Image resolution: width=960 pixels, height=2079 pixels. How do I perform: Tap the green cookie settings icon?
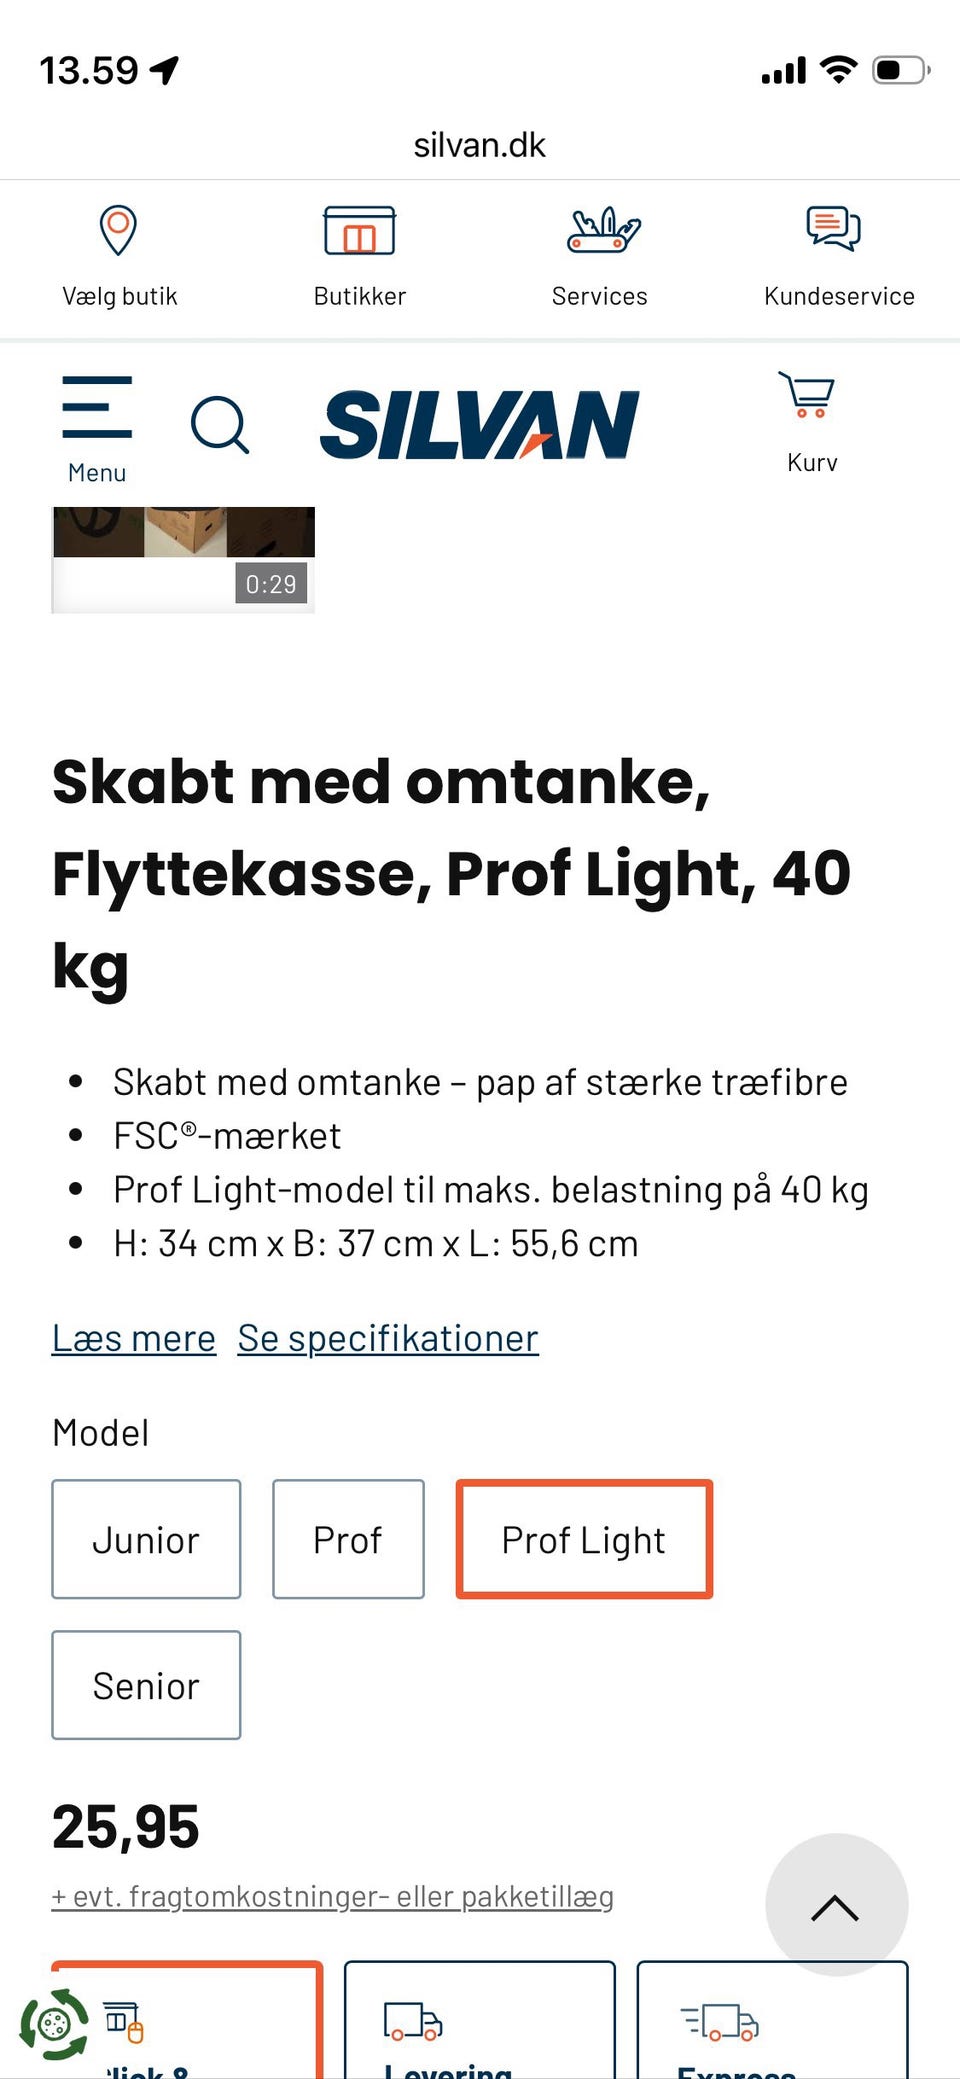(54, 2025)
